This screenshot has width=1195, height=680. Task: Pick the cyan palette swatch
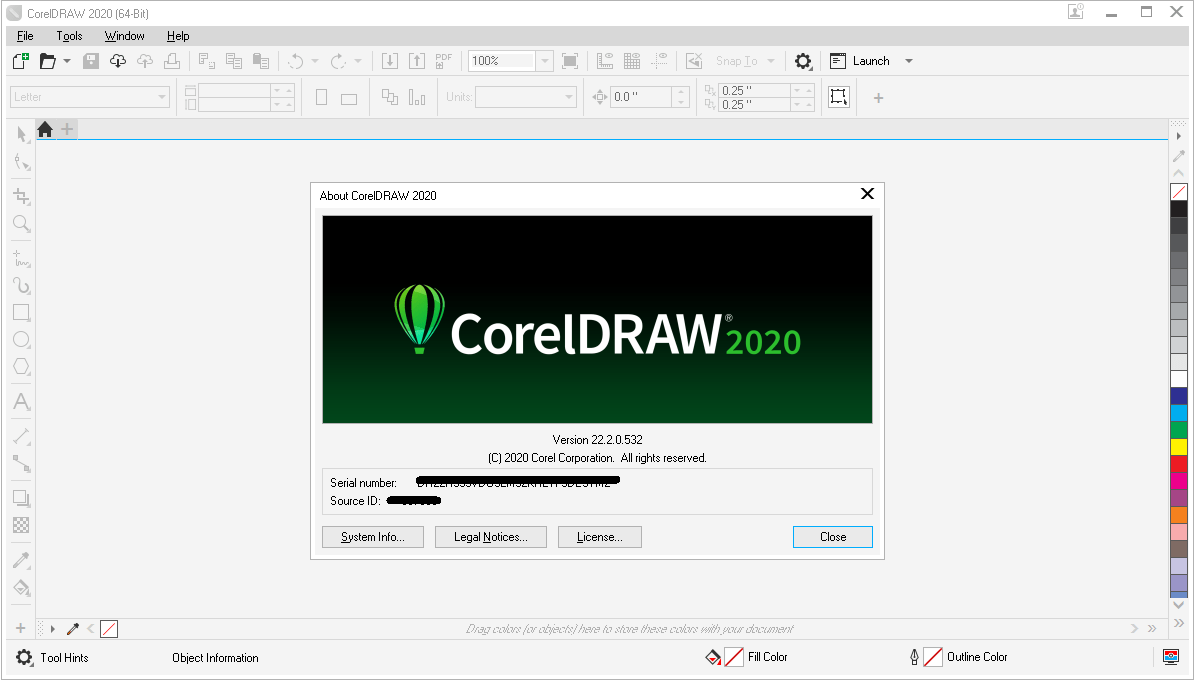tap(1179, 412)
